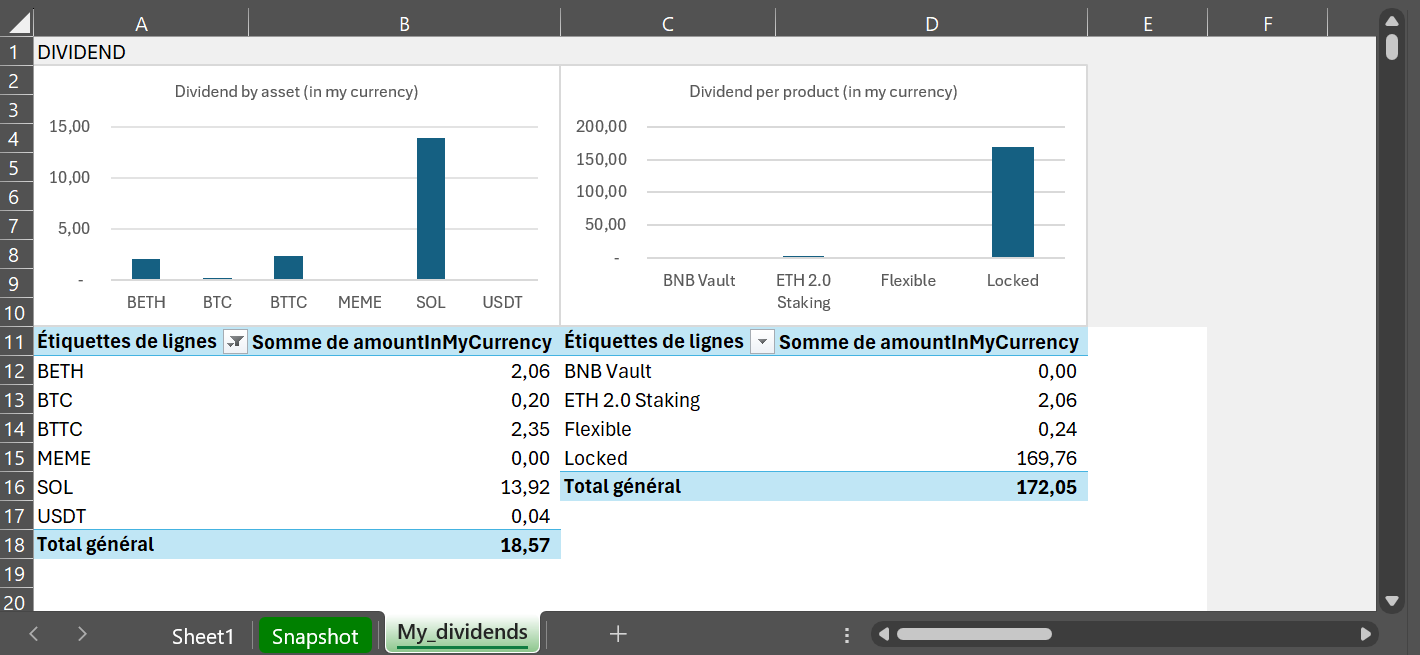
Task: Select column B header
Action: 404,24
